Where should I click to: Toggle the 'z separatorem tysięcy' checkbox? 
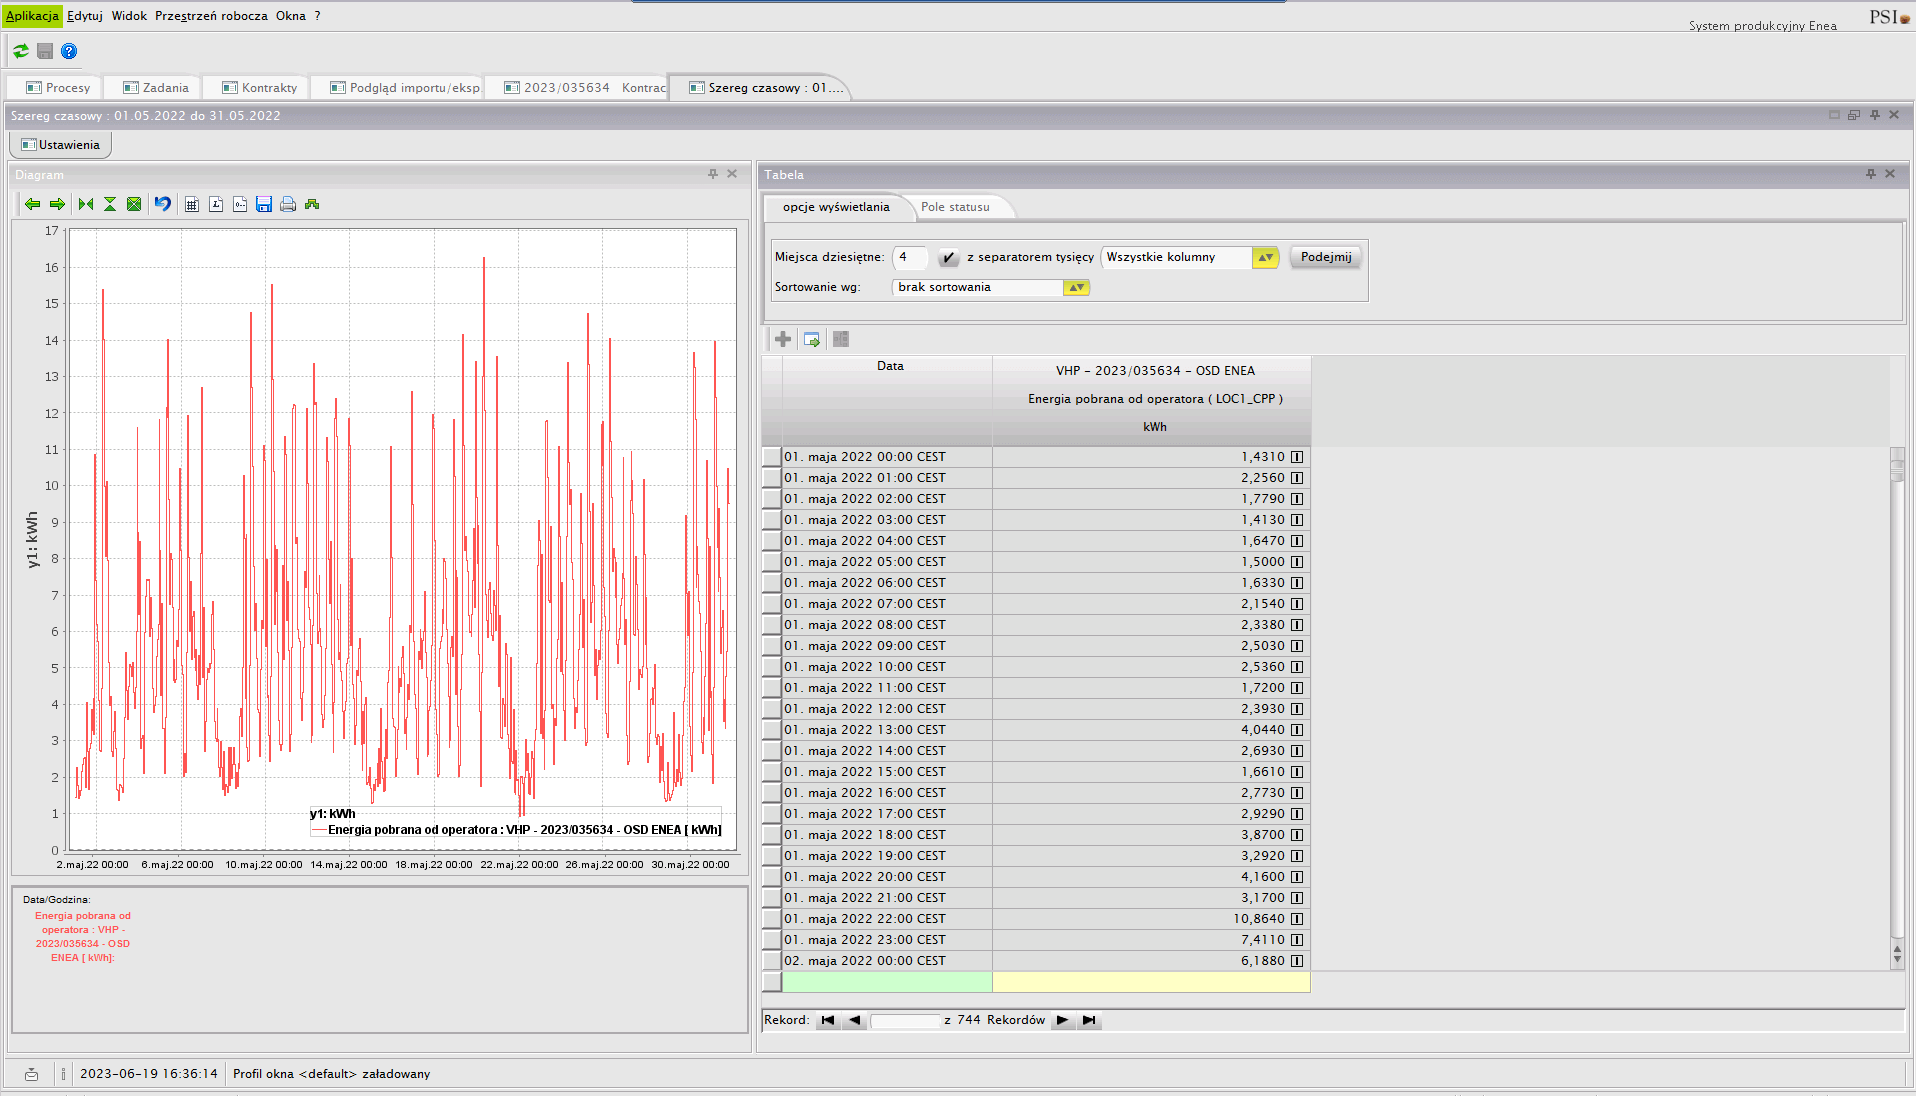point(948,258)
